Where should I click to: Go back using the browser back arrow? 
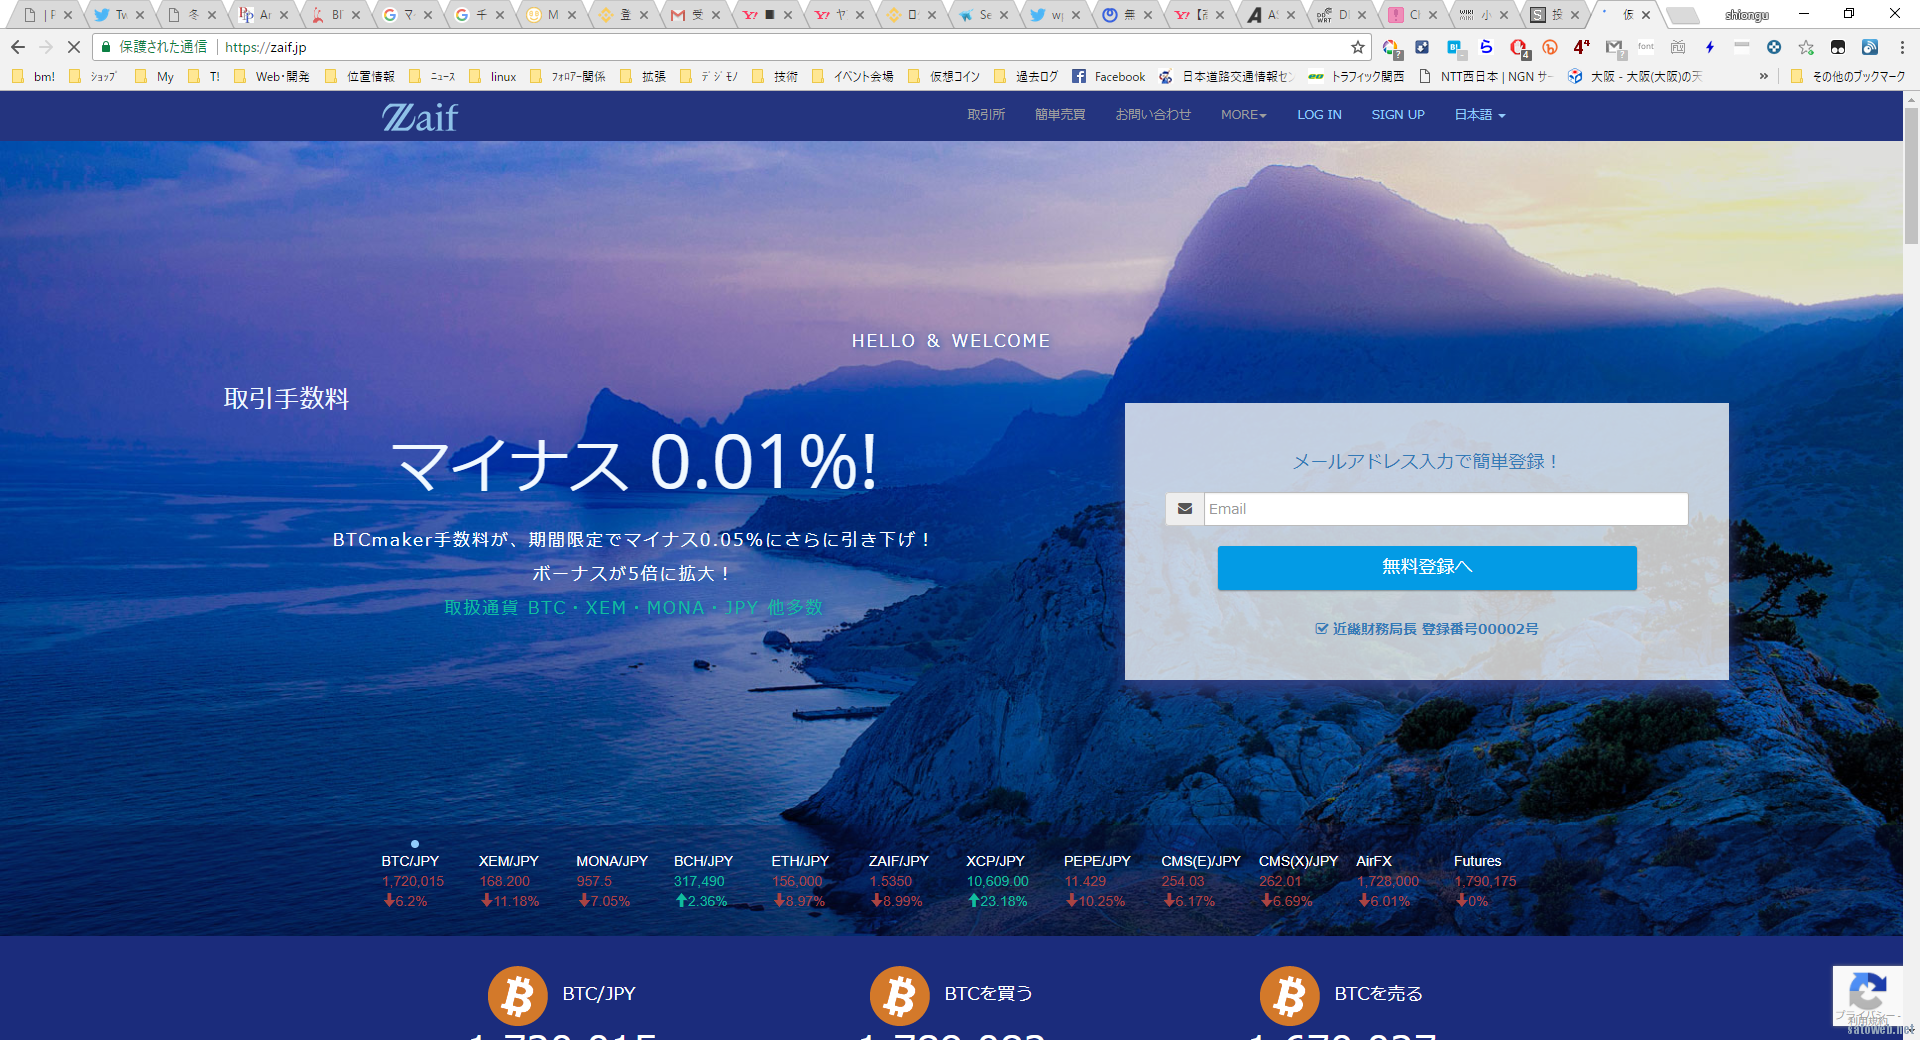pos(18,47)
